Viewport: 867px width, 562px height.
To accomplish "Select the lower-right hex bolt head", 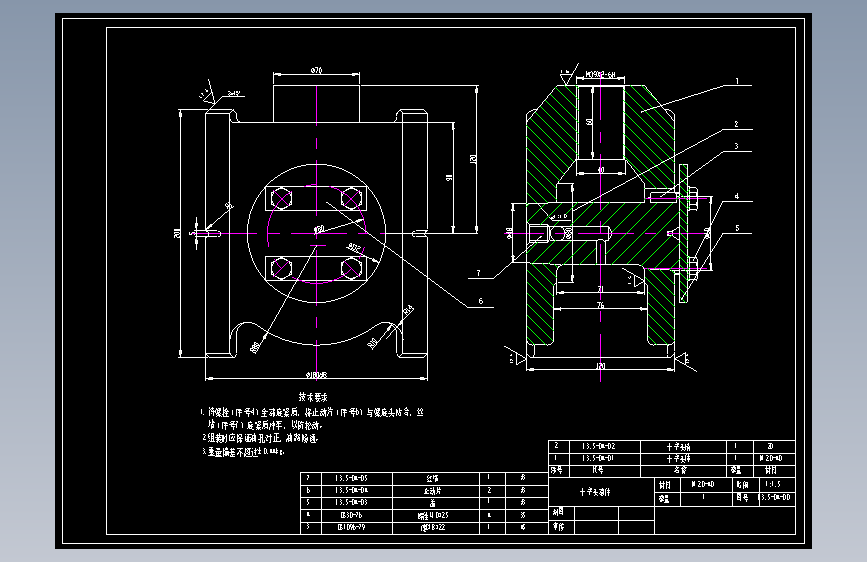I will (352, 268).
